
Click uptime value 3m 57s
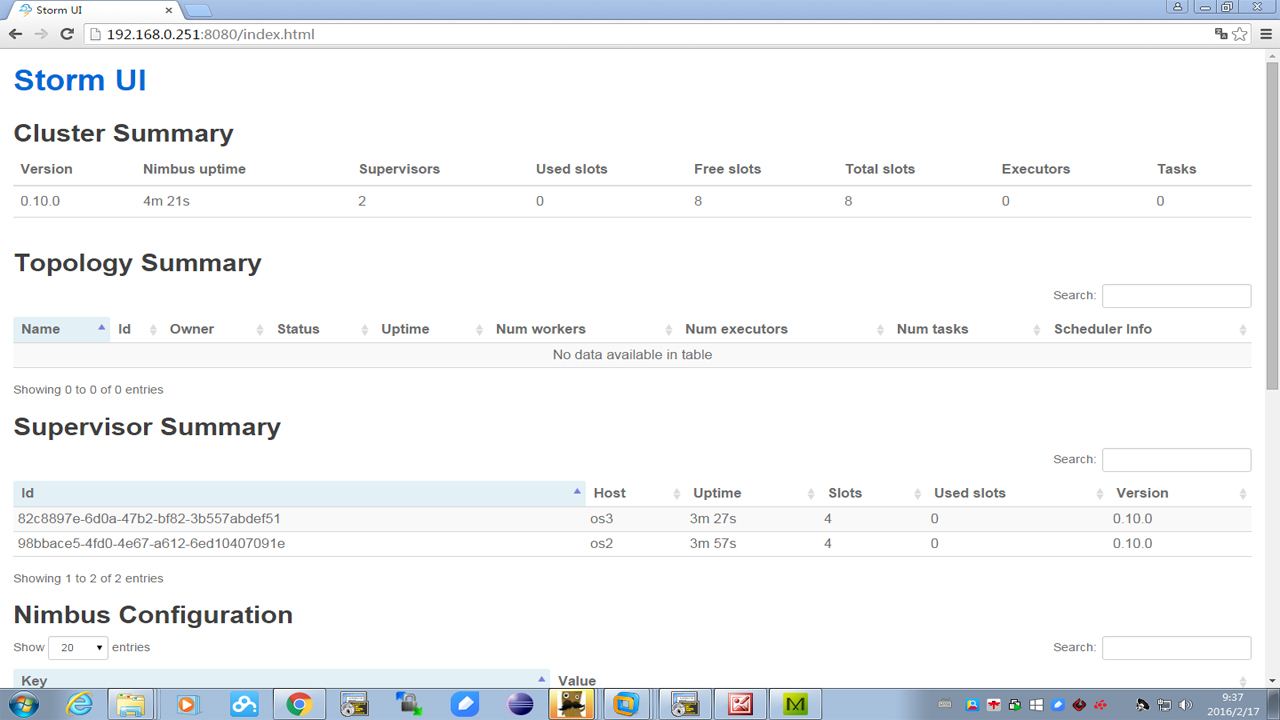(713, 544)
